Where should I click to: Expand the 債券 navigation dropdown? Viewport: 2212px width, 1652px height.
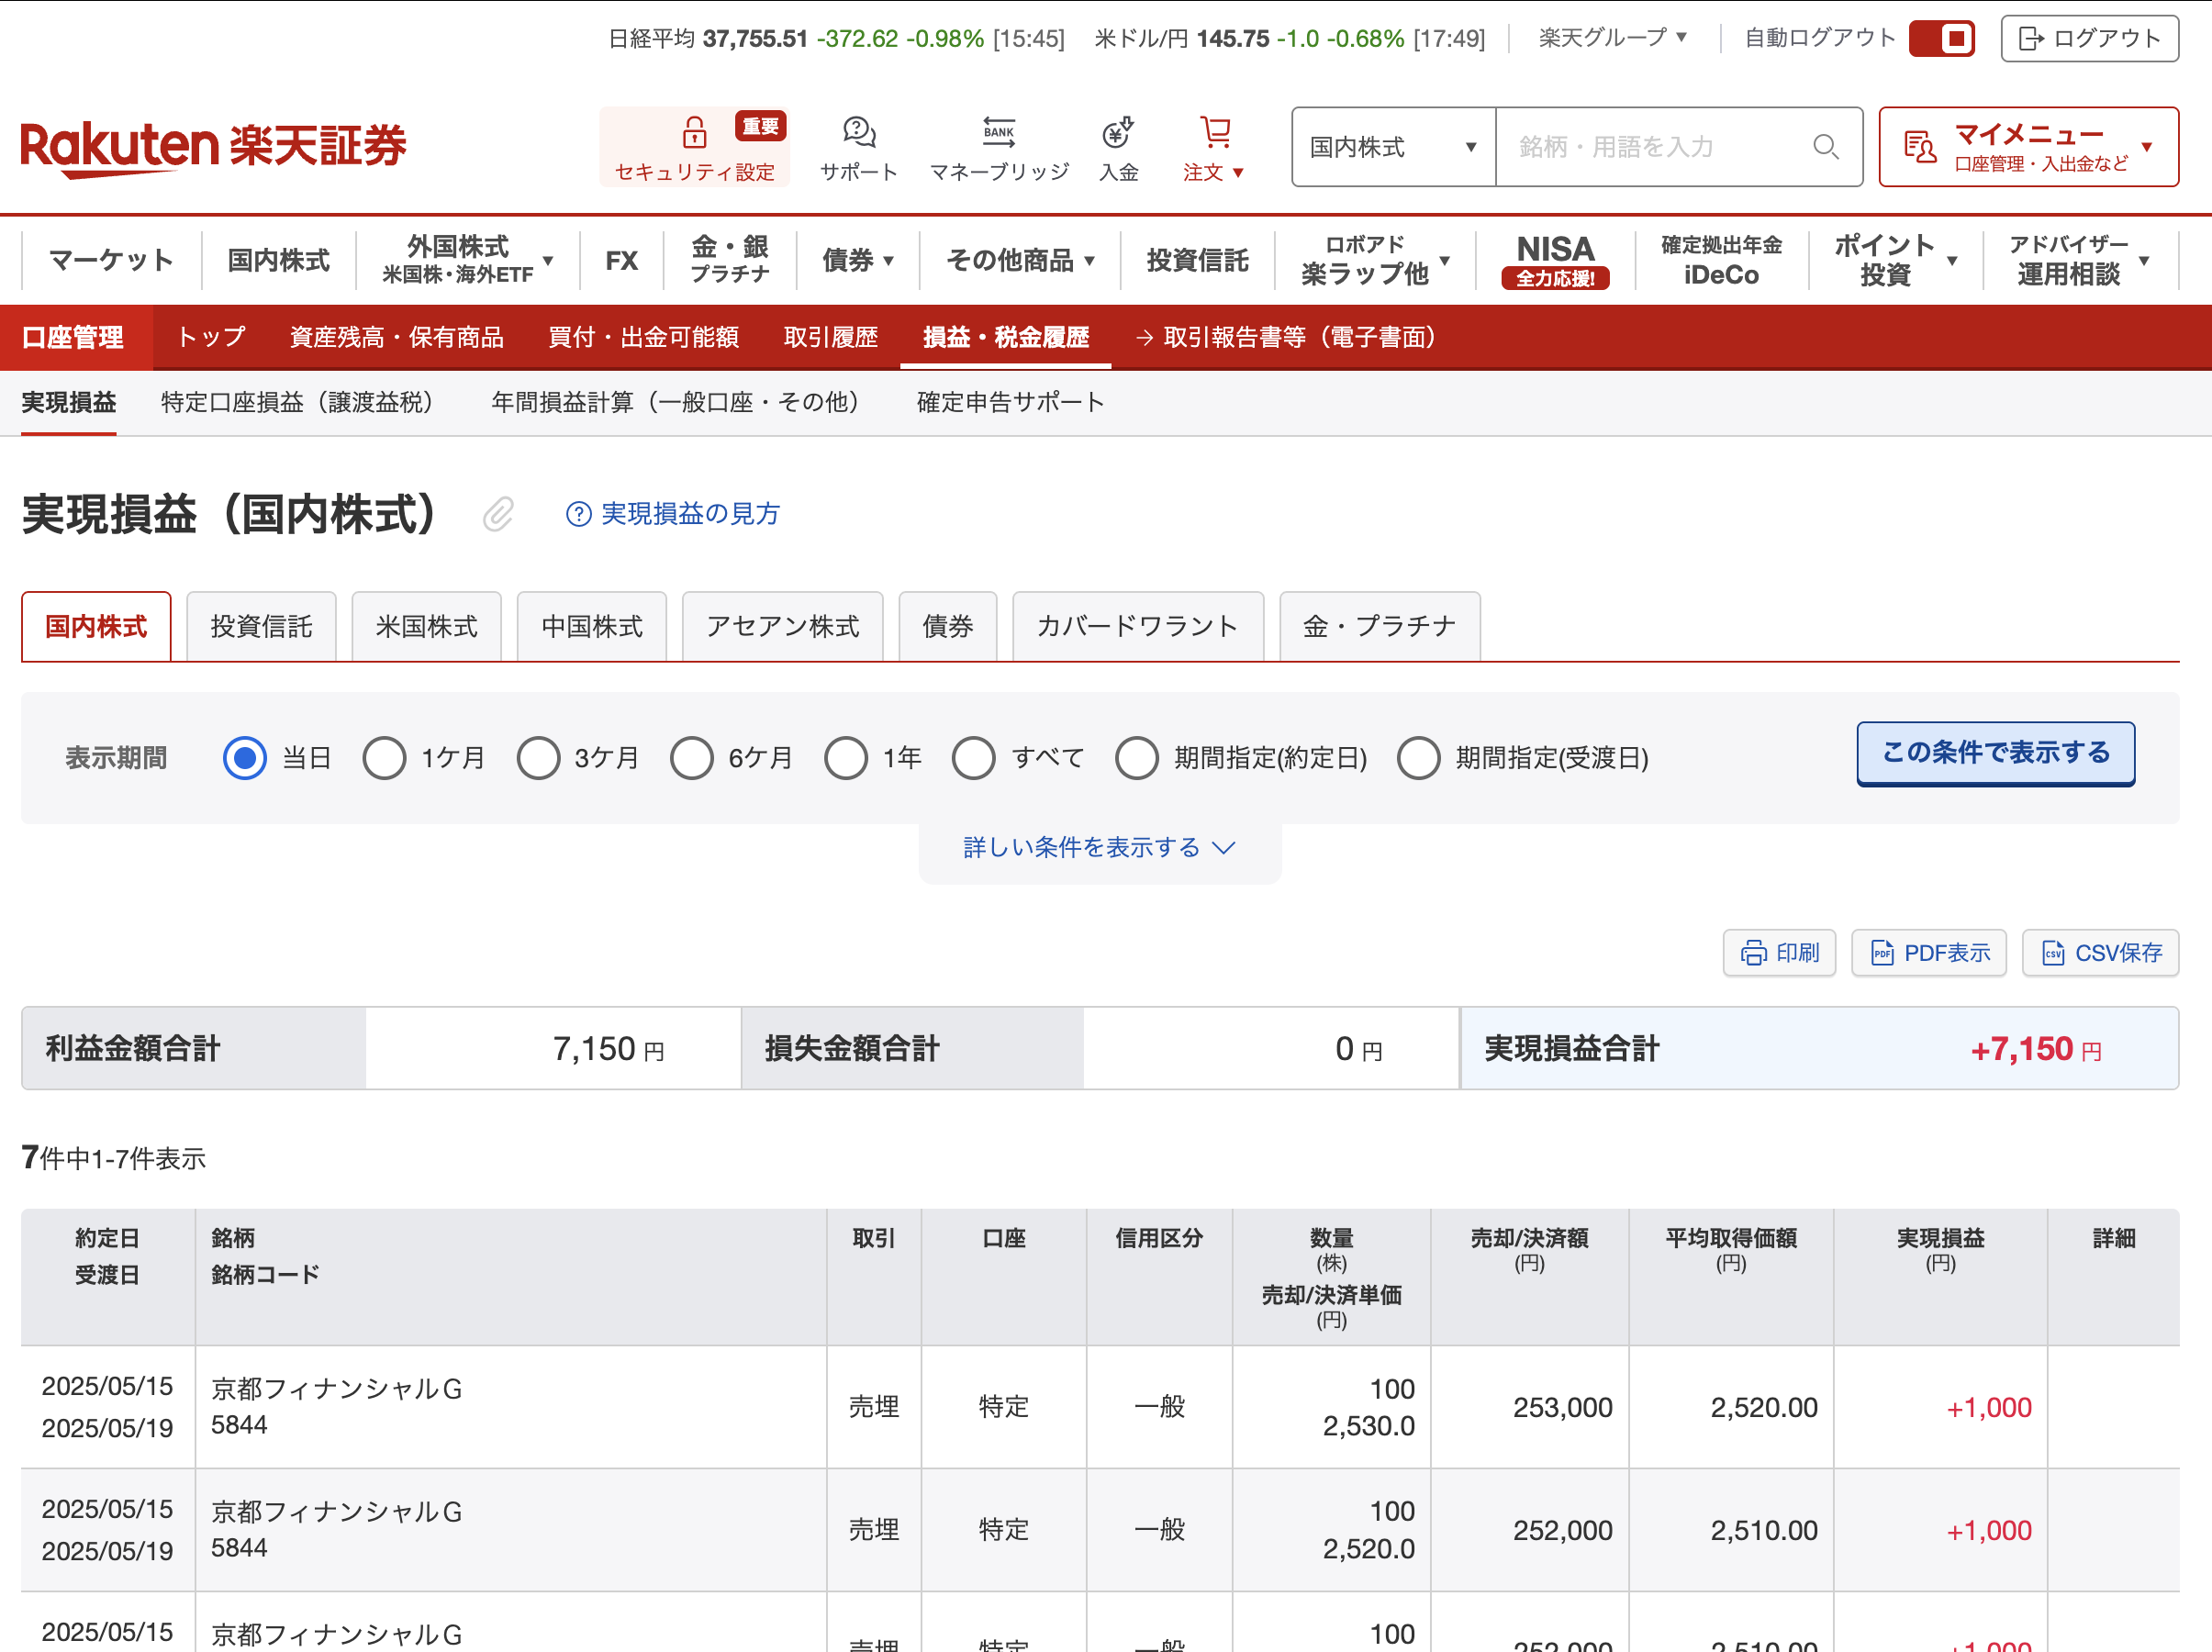(x=857, y=260)
